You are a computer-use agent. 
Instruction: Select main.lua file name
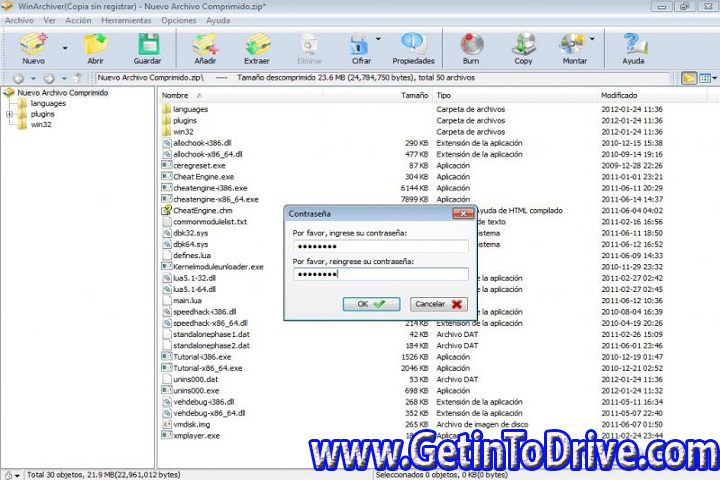tap(187, 300)
